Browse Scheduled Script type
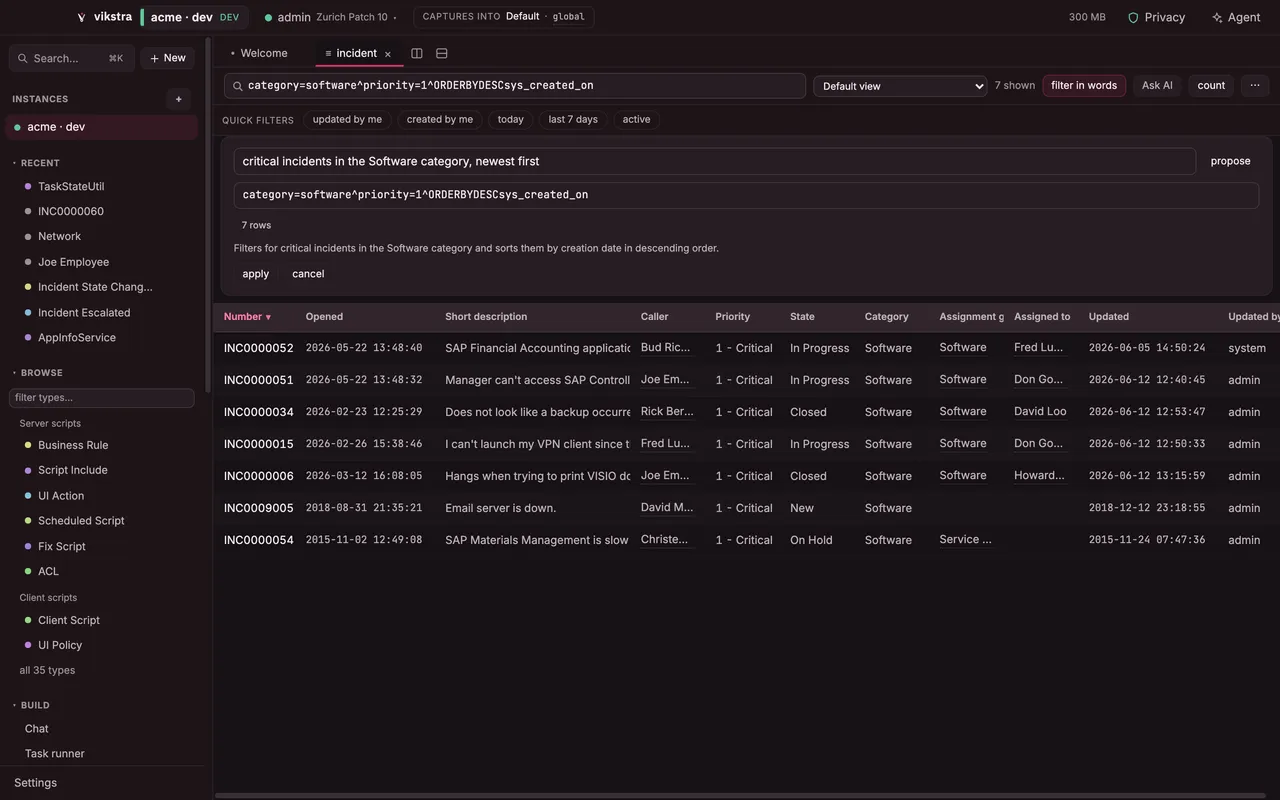Screen dimensions: 1280x800 coord(81,521)
